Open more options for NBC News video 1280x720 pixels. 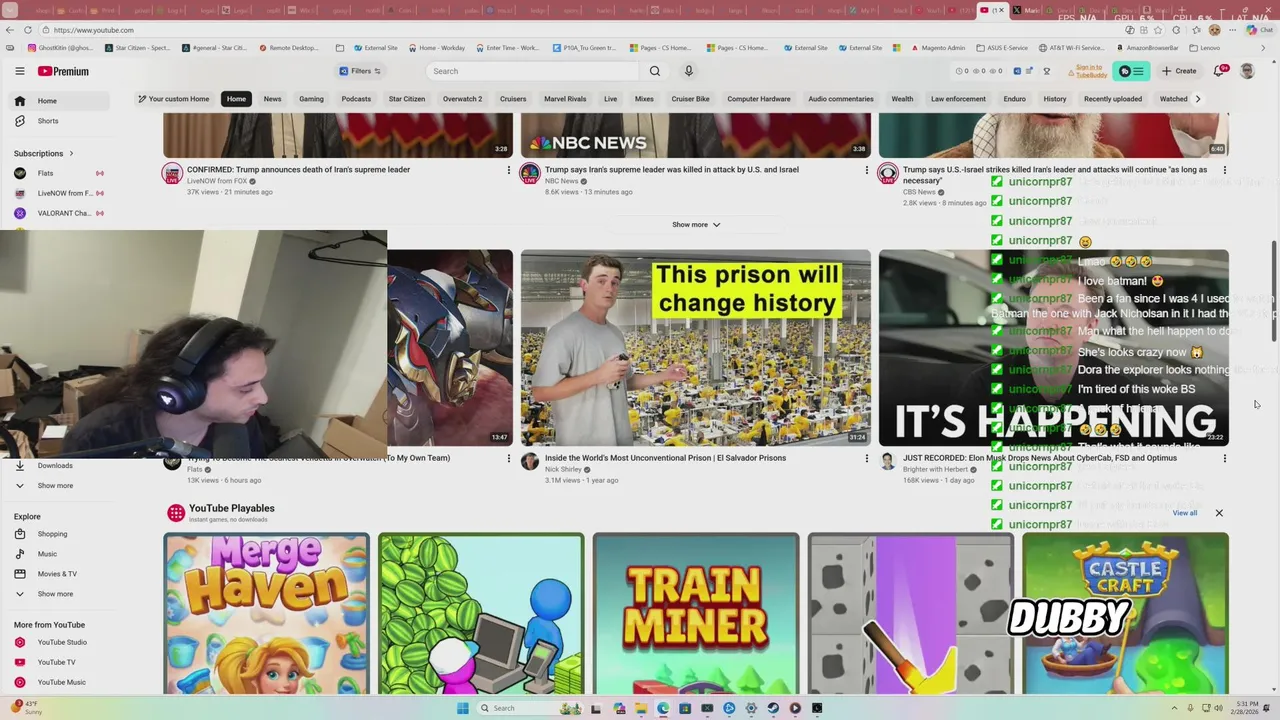[x=866, y=170]
